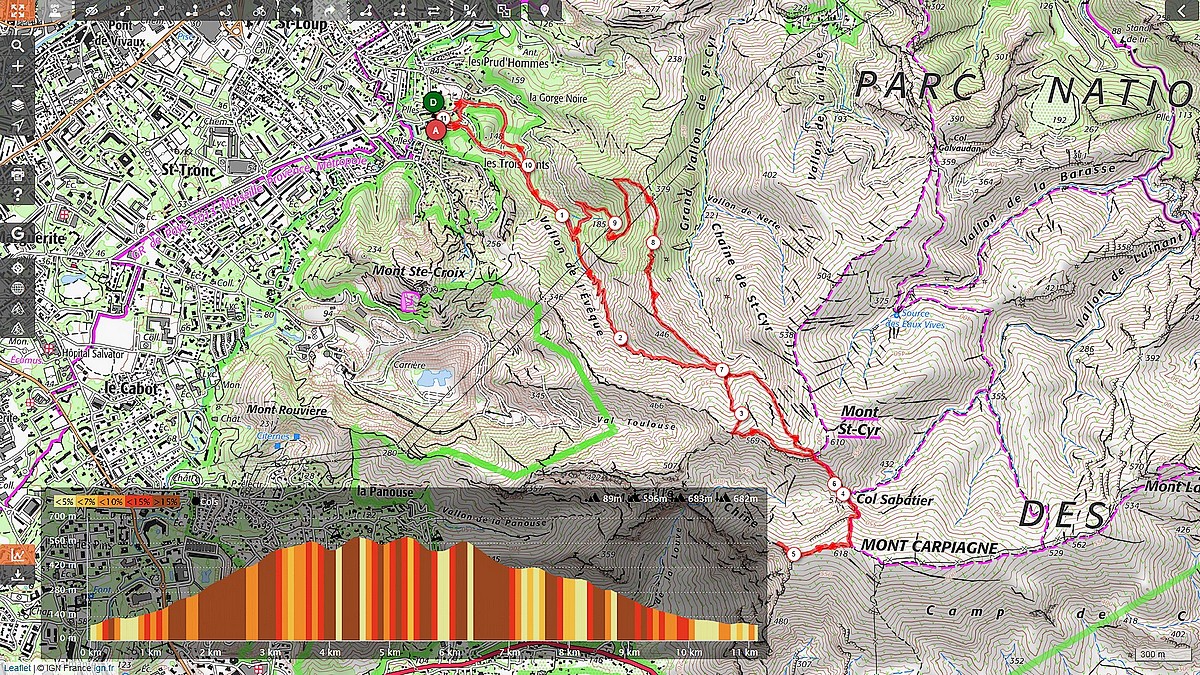Viewport: 1200px width, 675px height.
Task: Click the Mont Rouvière map label
Action: tap(287, 410)
